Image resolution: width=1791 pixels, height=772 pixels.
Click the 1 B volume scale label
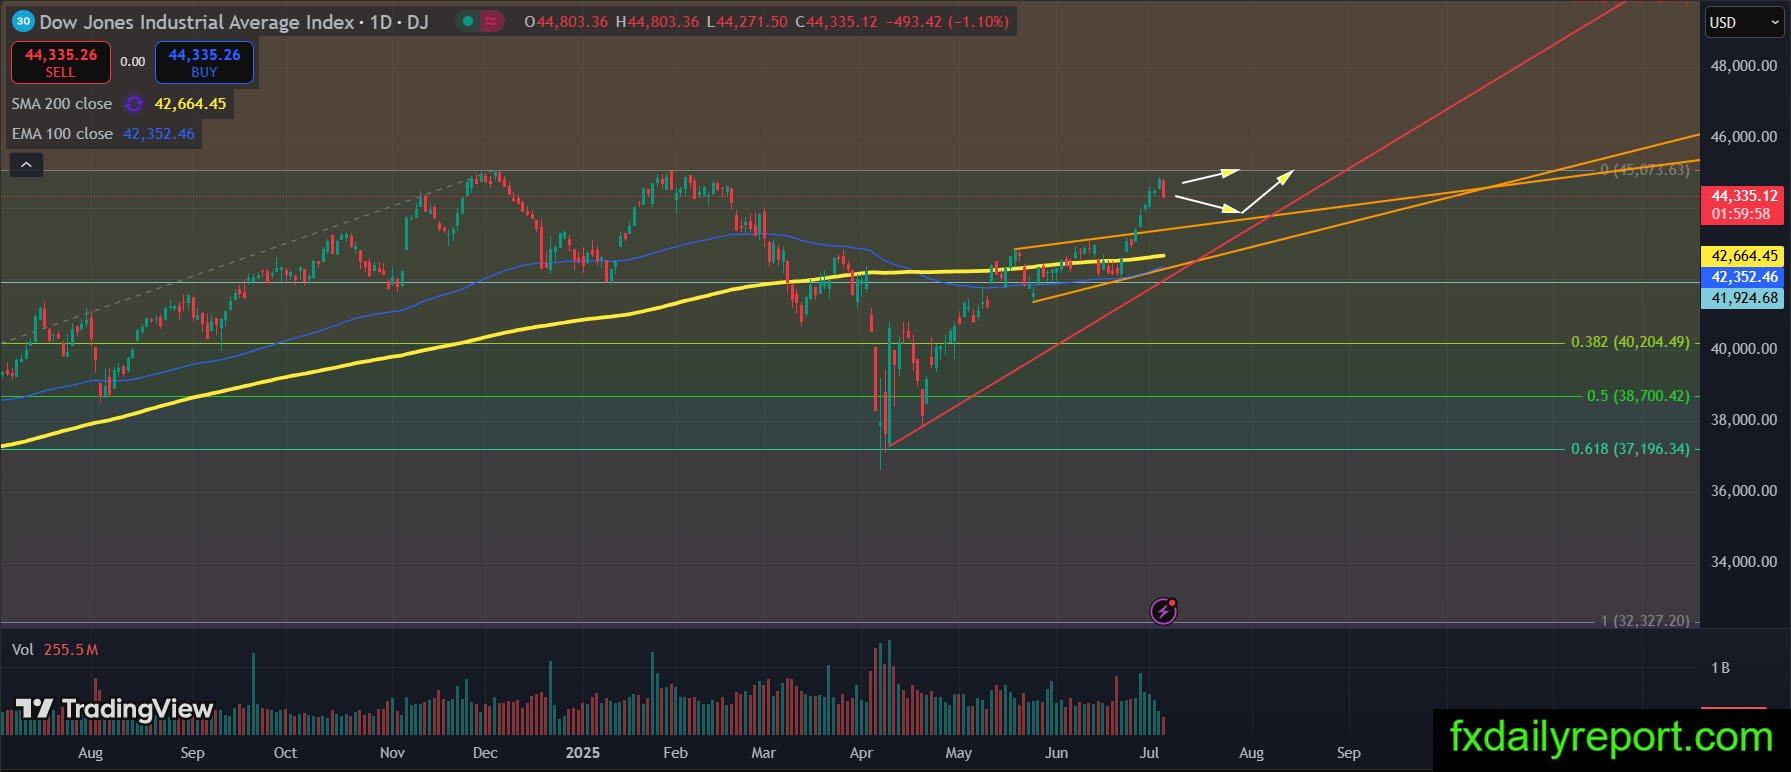pos(1720,668)
